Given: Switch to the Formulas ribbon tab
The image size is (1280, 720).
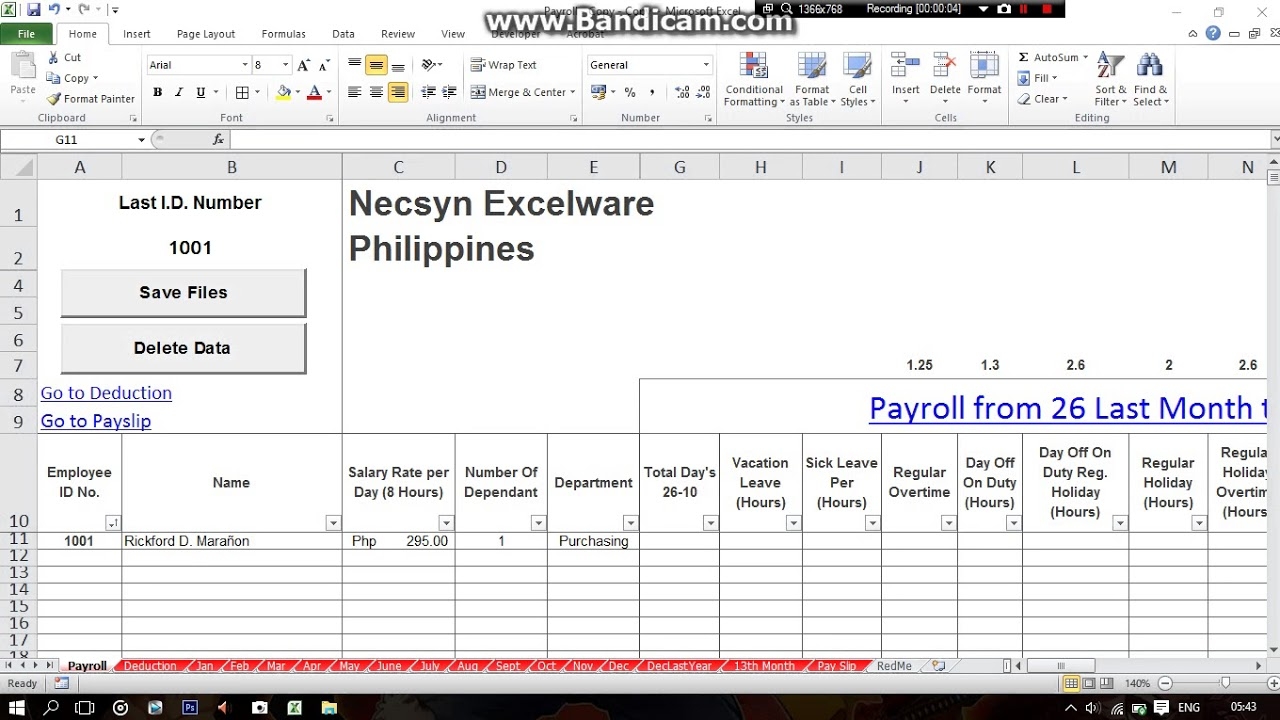Looking at the screenshot, I should coord(283,33).
